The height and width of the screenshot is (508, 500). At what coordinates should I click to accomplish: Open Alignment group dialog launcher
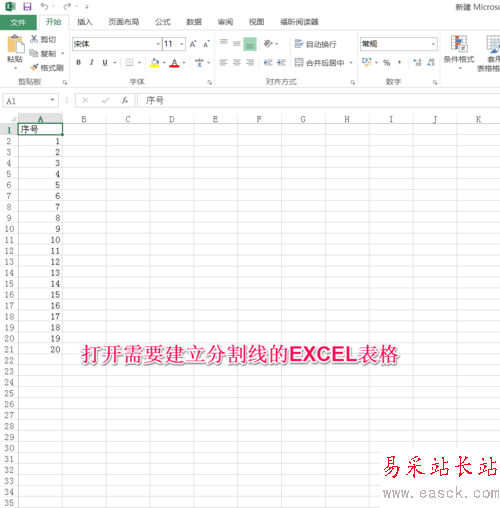(353, 82)
